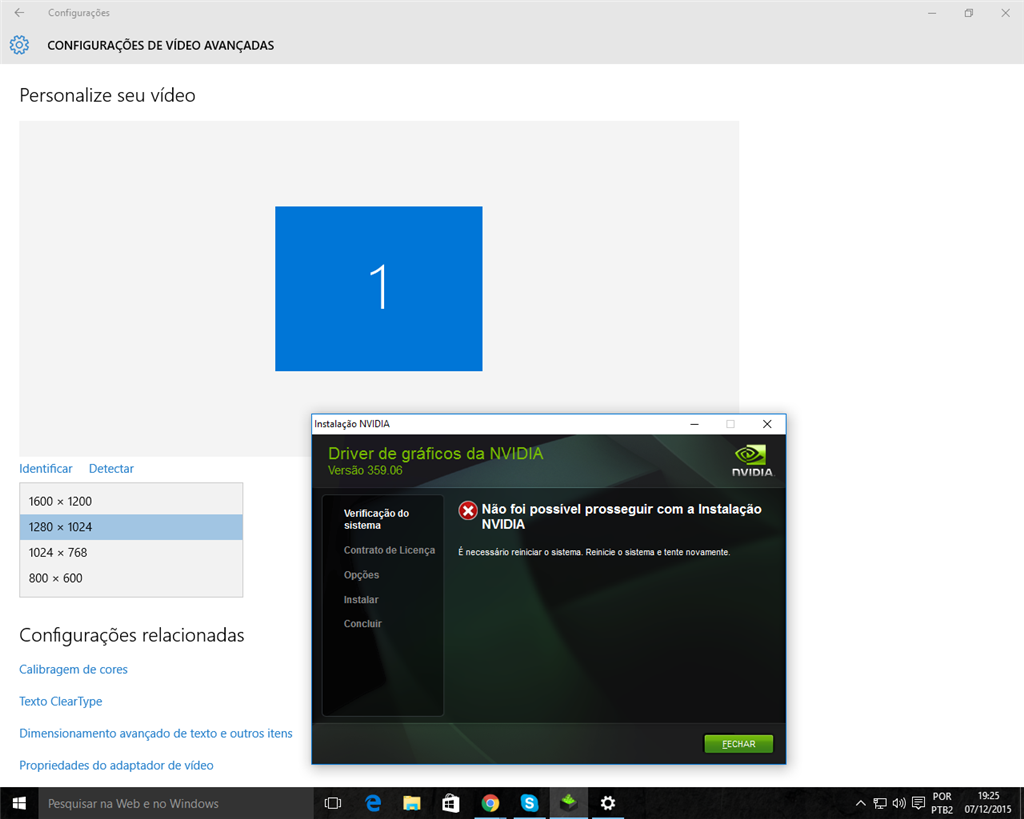Select monitor 1 display thumbnail
The height and width of the screenshot is (819, 1024).
pyautogui.click(x=379, y=289)
